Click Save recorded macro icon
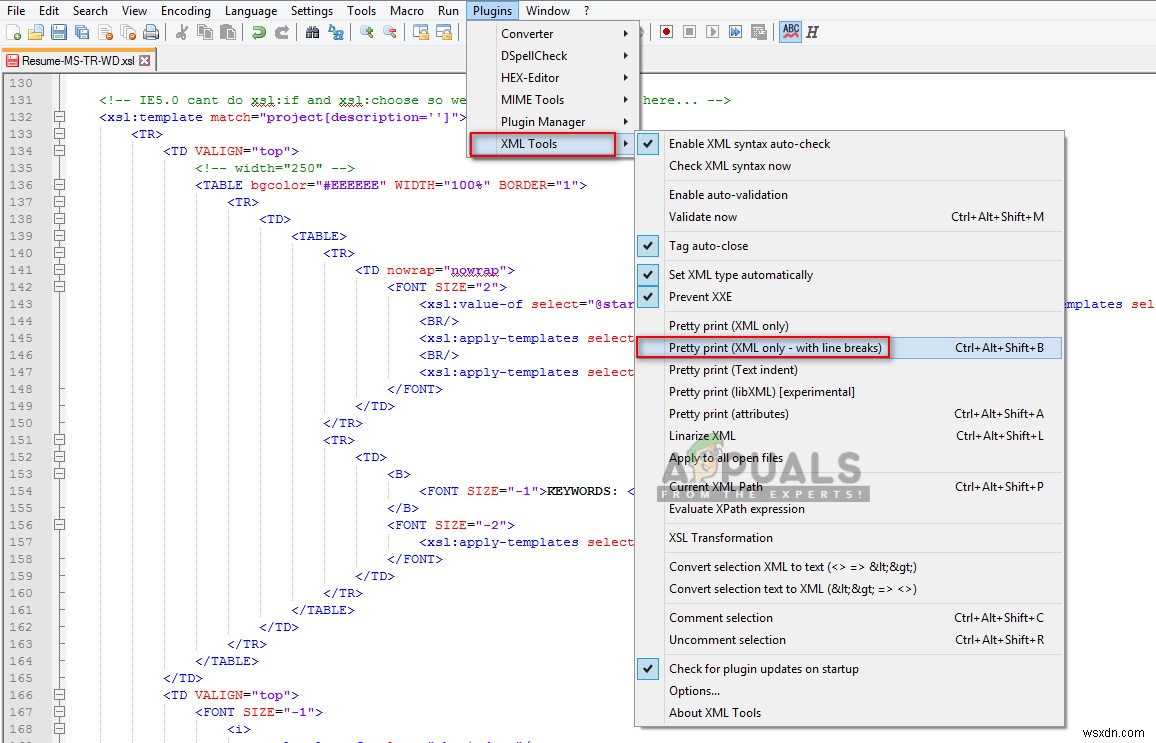The width and height of the screenshot is (1156, 743). pos(759,32)
